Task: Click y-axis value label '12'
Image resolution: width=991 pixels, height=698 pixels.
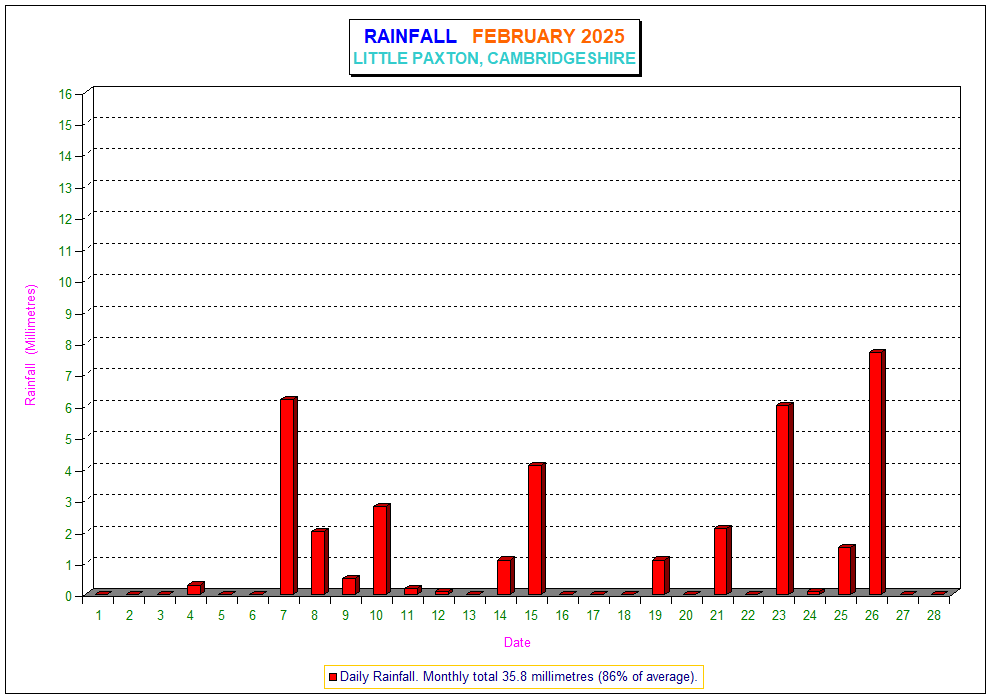Action: [x=66, y=219]
